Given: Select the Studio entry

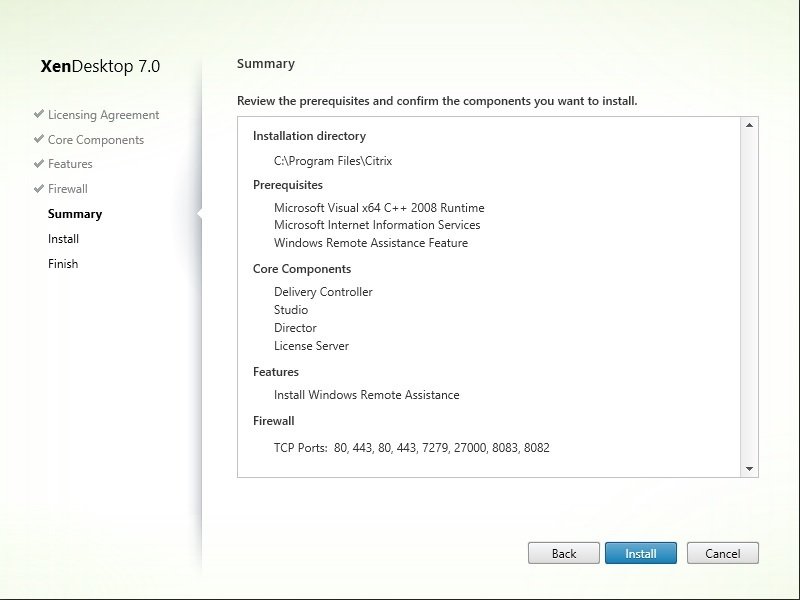Looking at the screenshot, I should coord(291,310).
